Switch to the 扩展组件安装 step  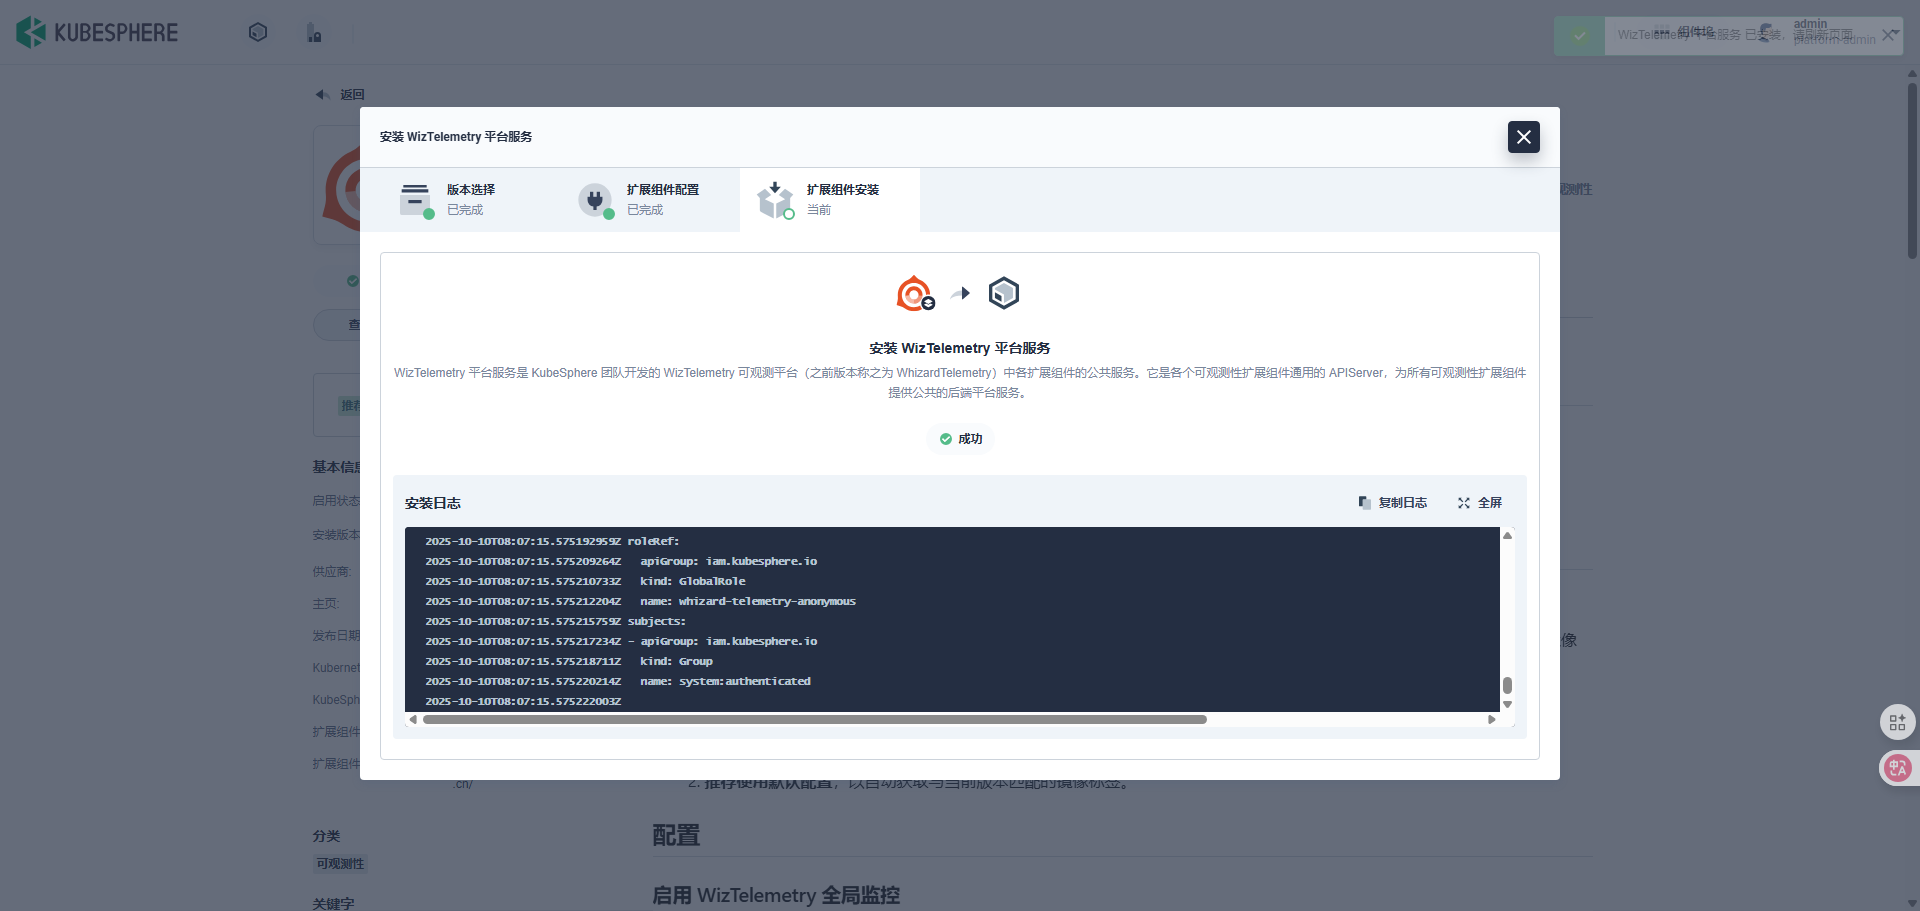[x=830, y=200]
